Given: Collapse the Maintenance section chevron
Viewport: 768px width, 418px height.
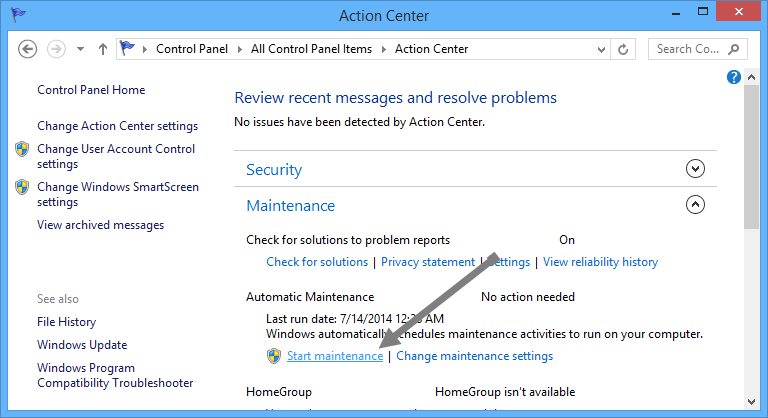Looking at the screenshot, I should [695, 204].
